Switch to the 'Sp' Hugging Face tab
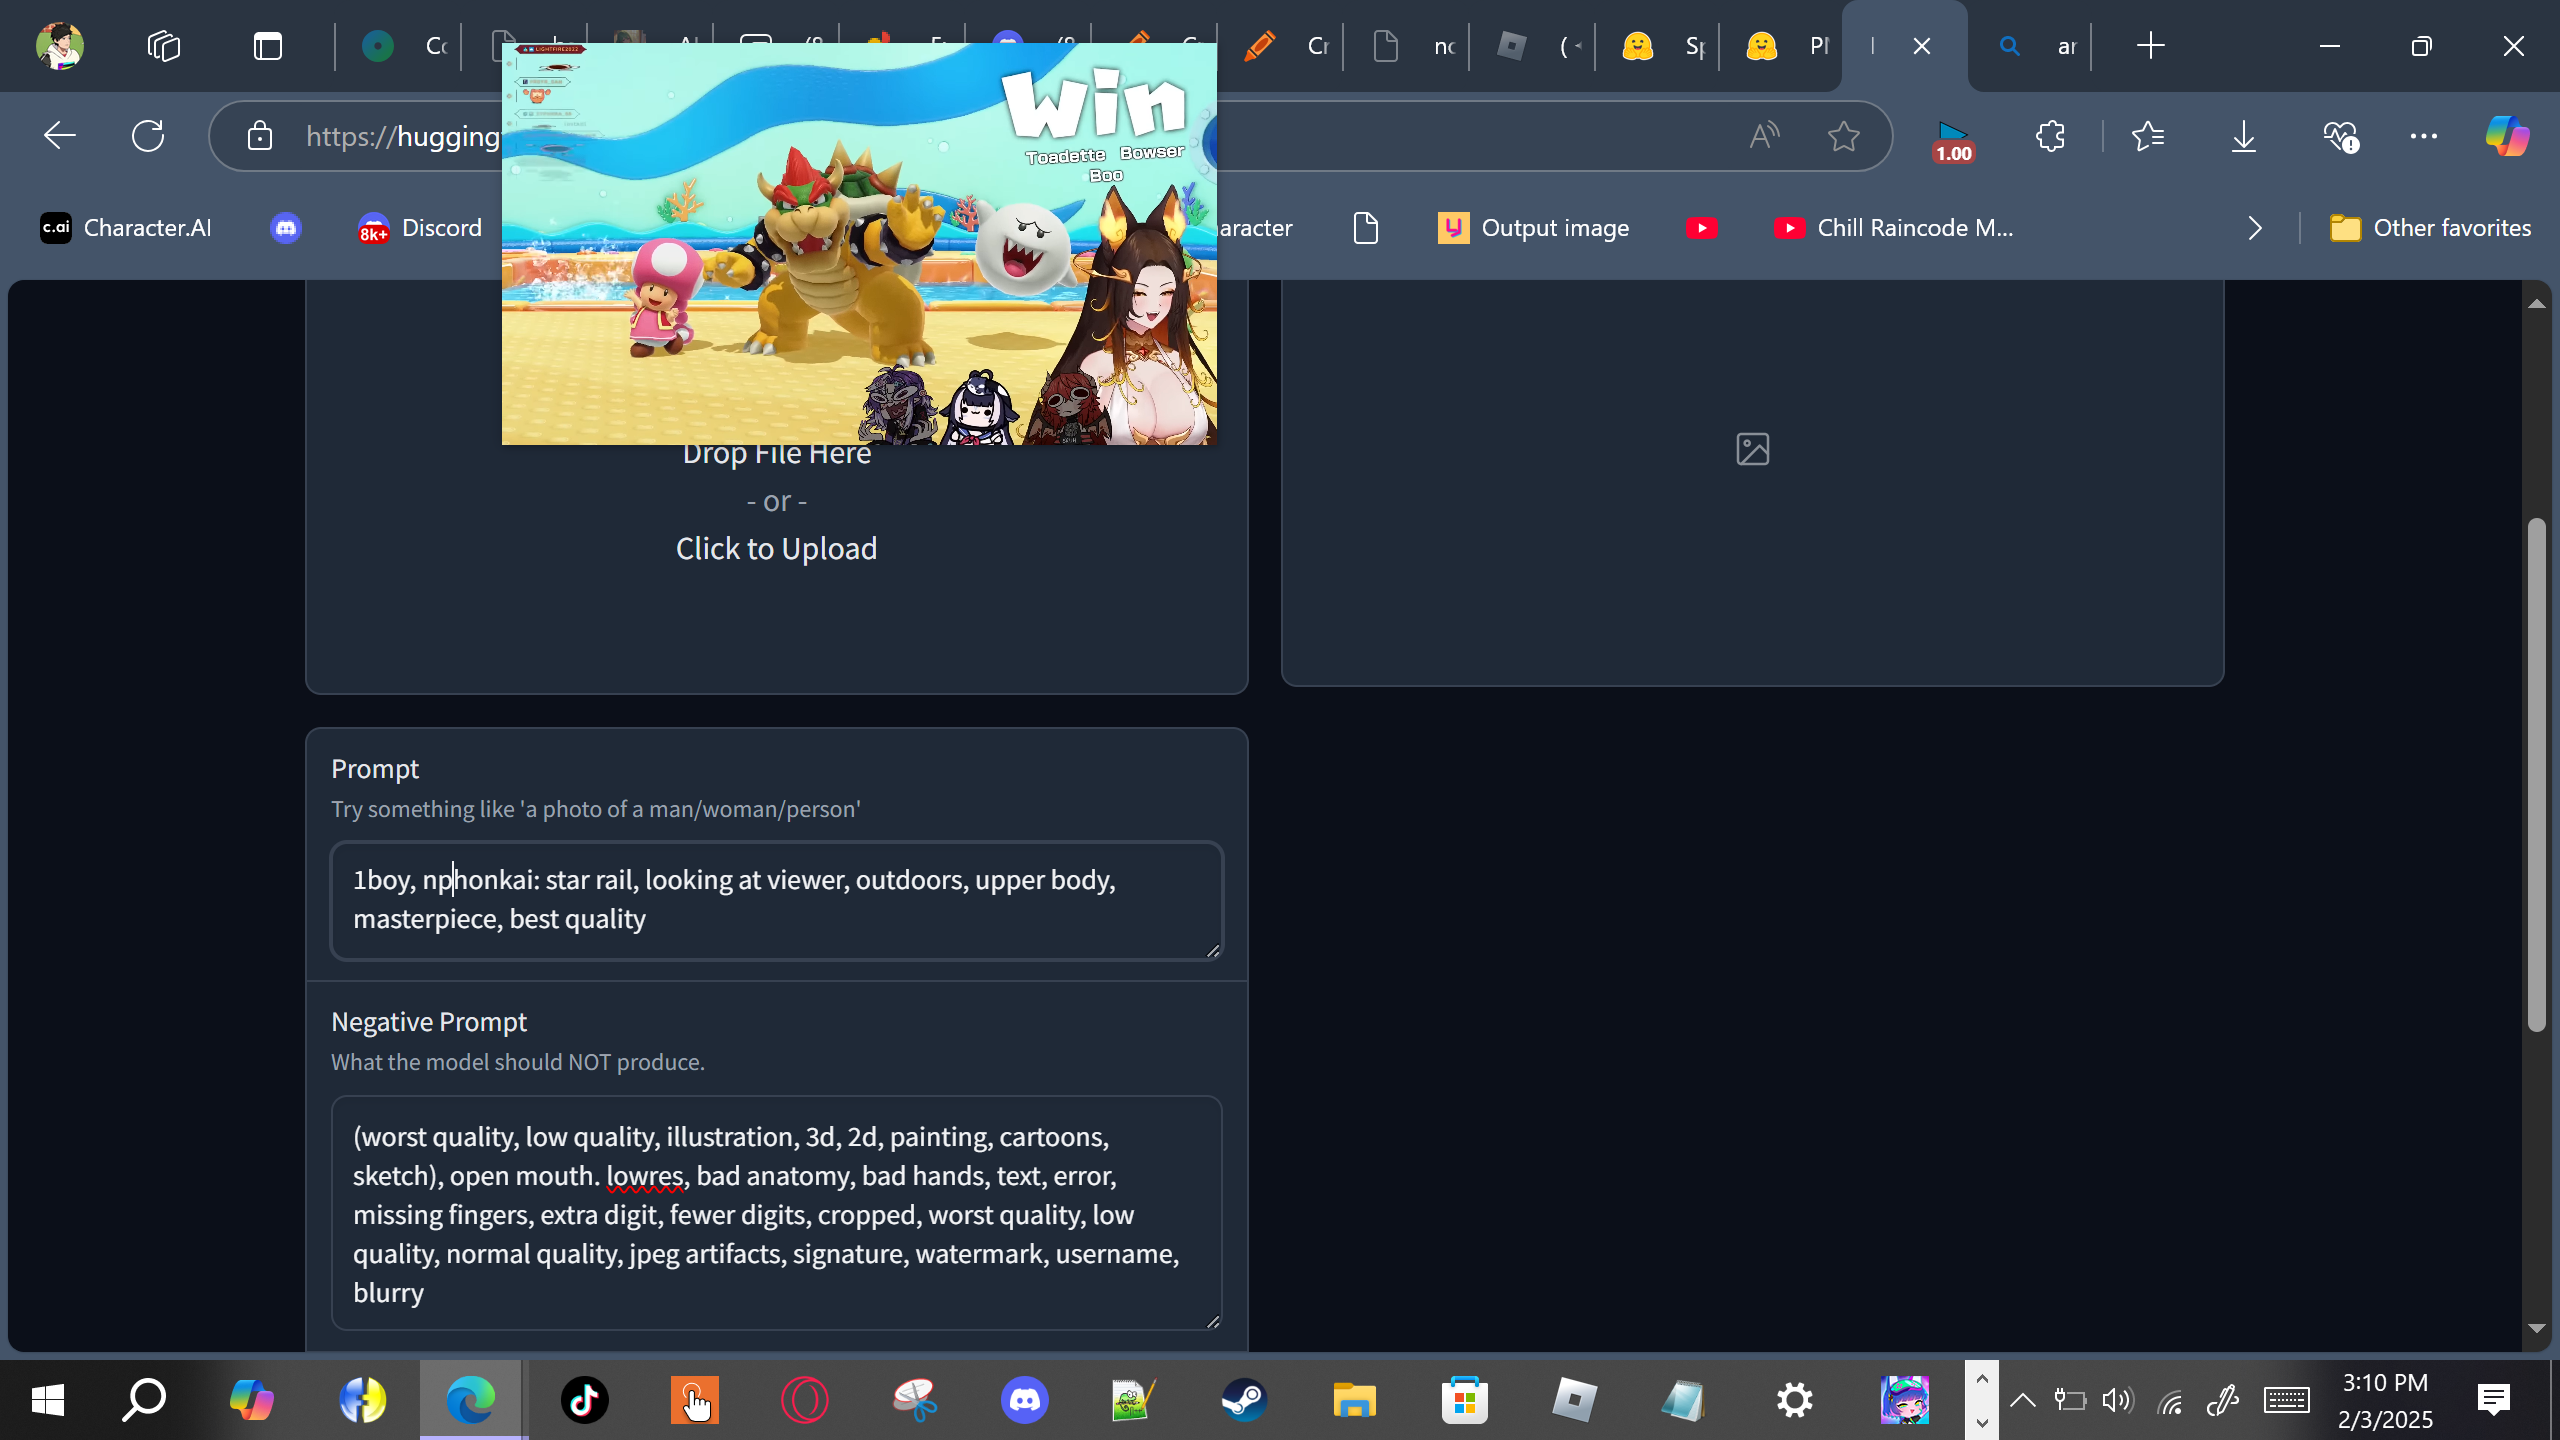Image resolution: width=2560 pixels, height=1440 pixels. 1657,46
